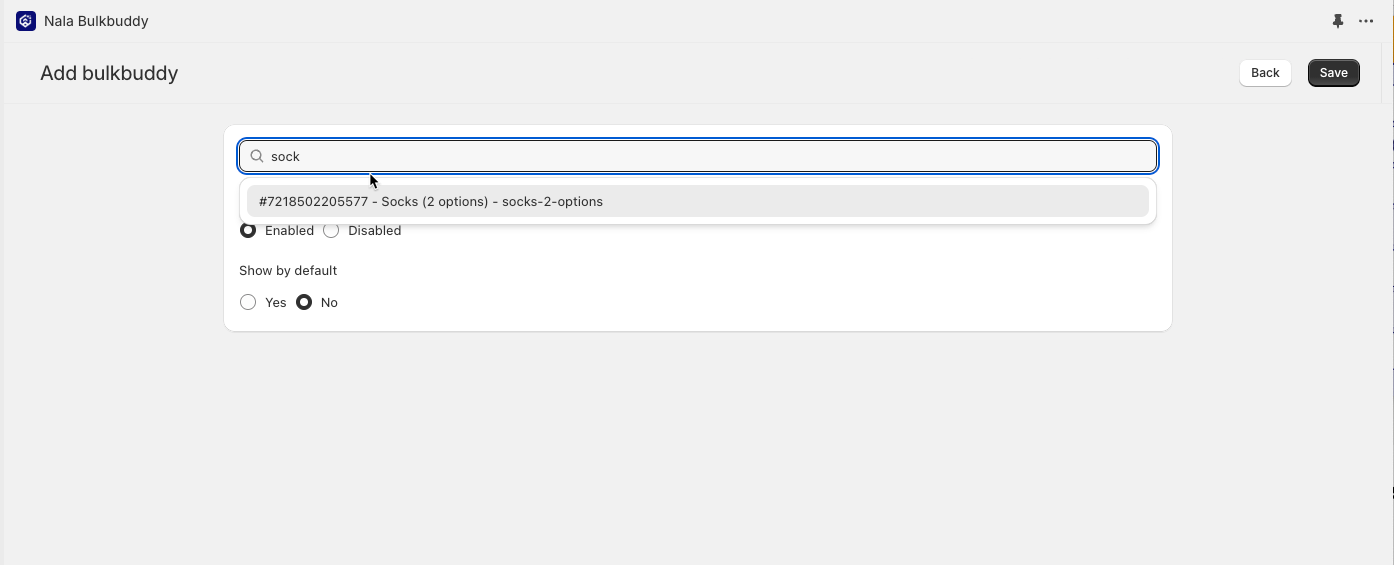
Task: Open the three-dot more actions menu
Action: 1366,21
